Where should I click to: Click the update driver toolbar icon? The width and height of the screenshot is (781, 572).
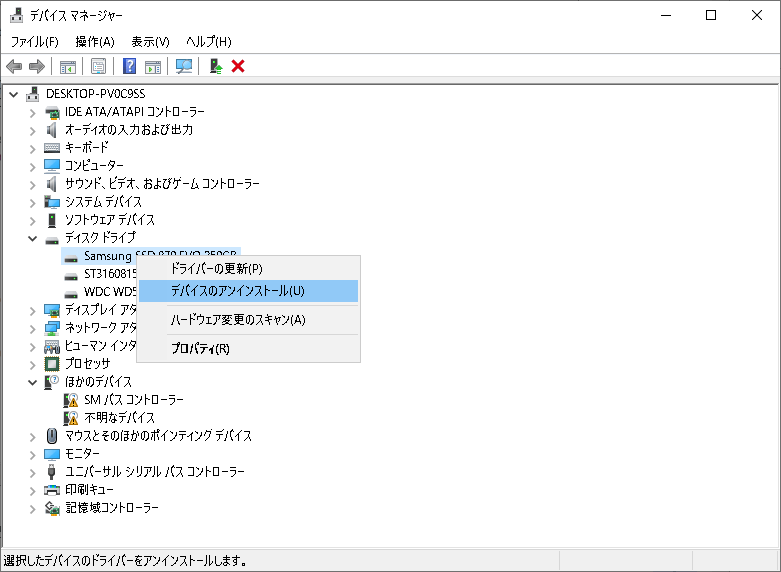[x=214, y=66]
